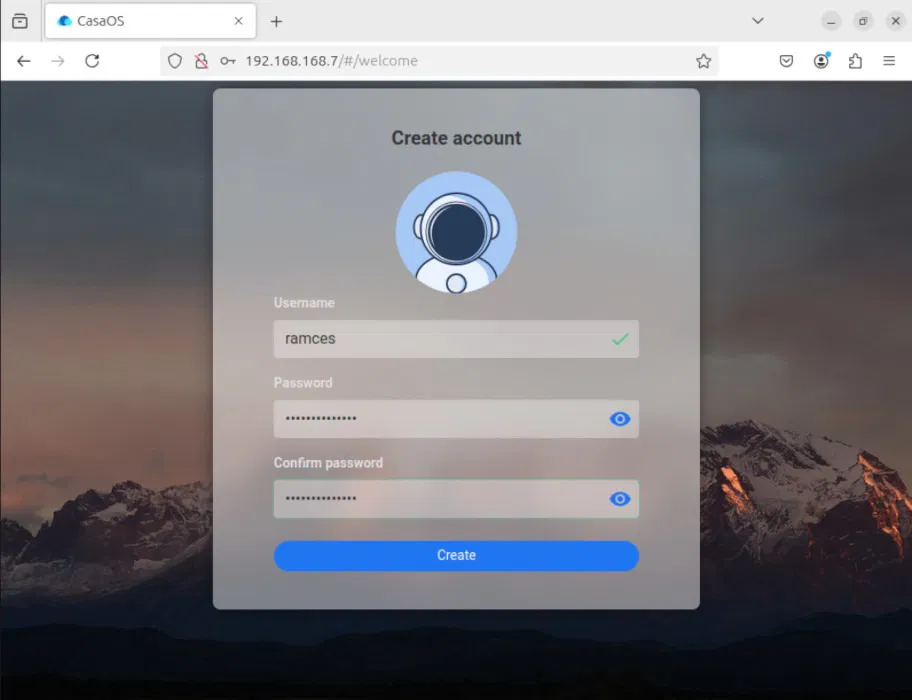The image size is (912, 700).
Task: Click the back navigation arrow
Action: point(23,60)
